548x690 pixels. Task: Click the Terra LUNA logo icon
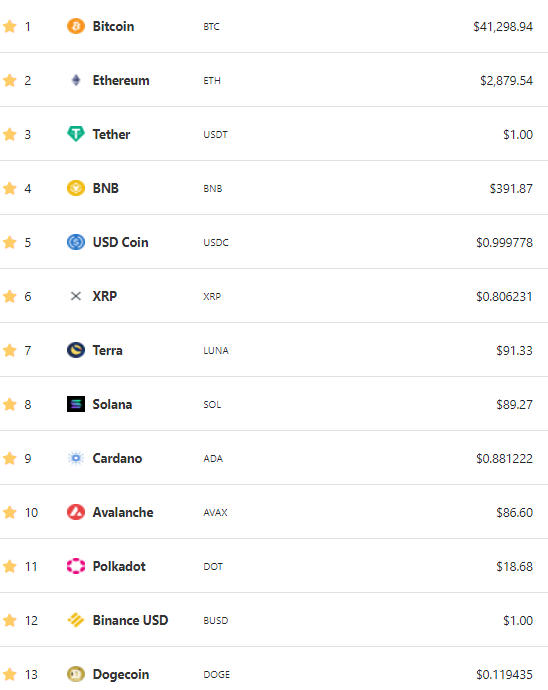76,350
